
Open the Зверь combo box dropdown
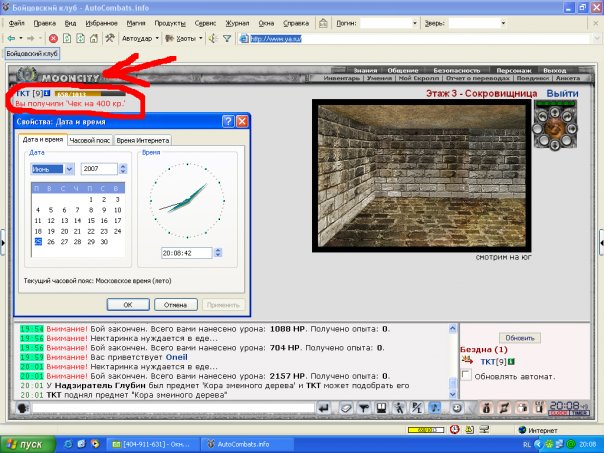[x=503, y=23]
